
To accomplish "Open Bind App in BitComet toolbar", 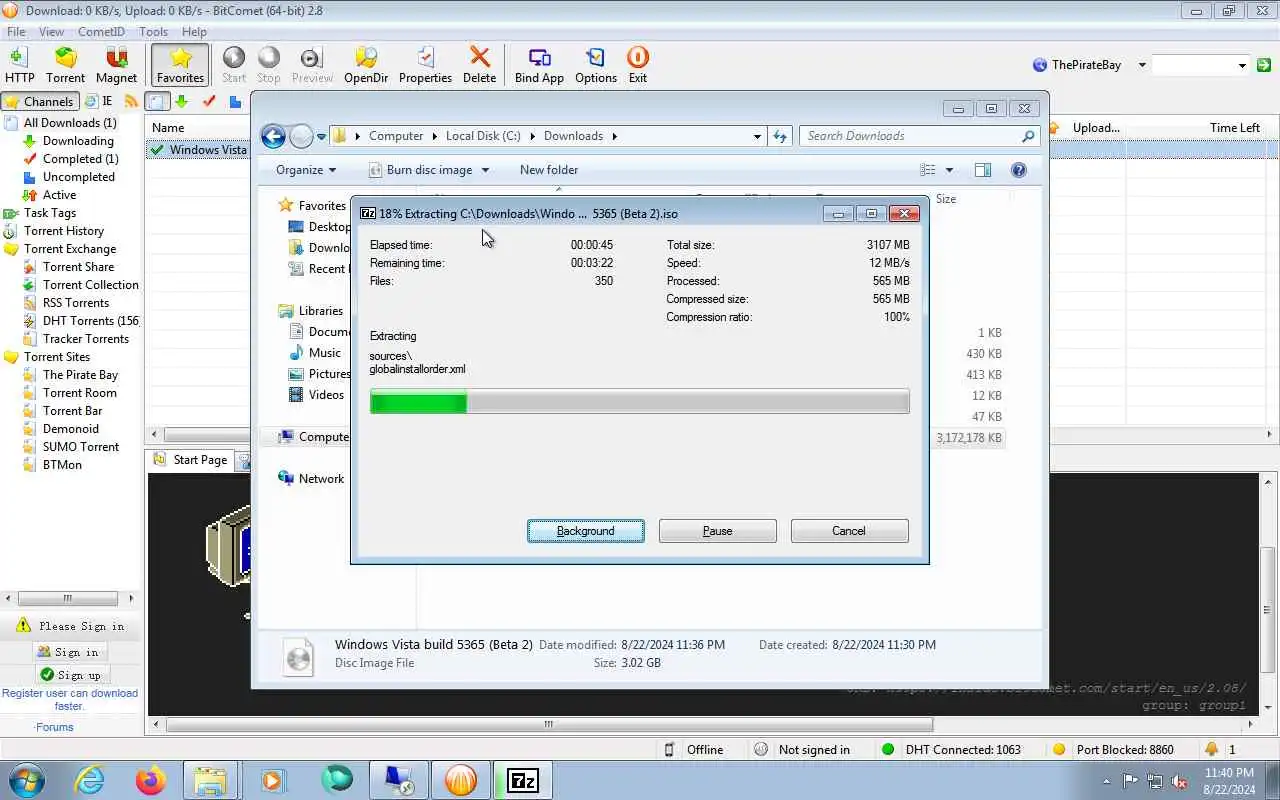I will pyautogui.click(x=539, y=65).
